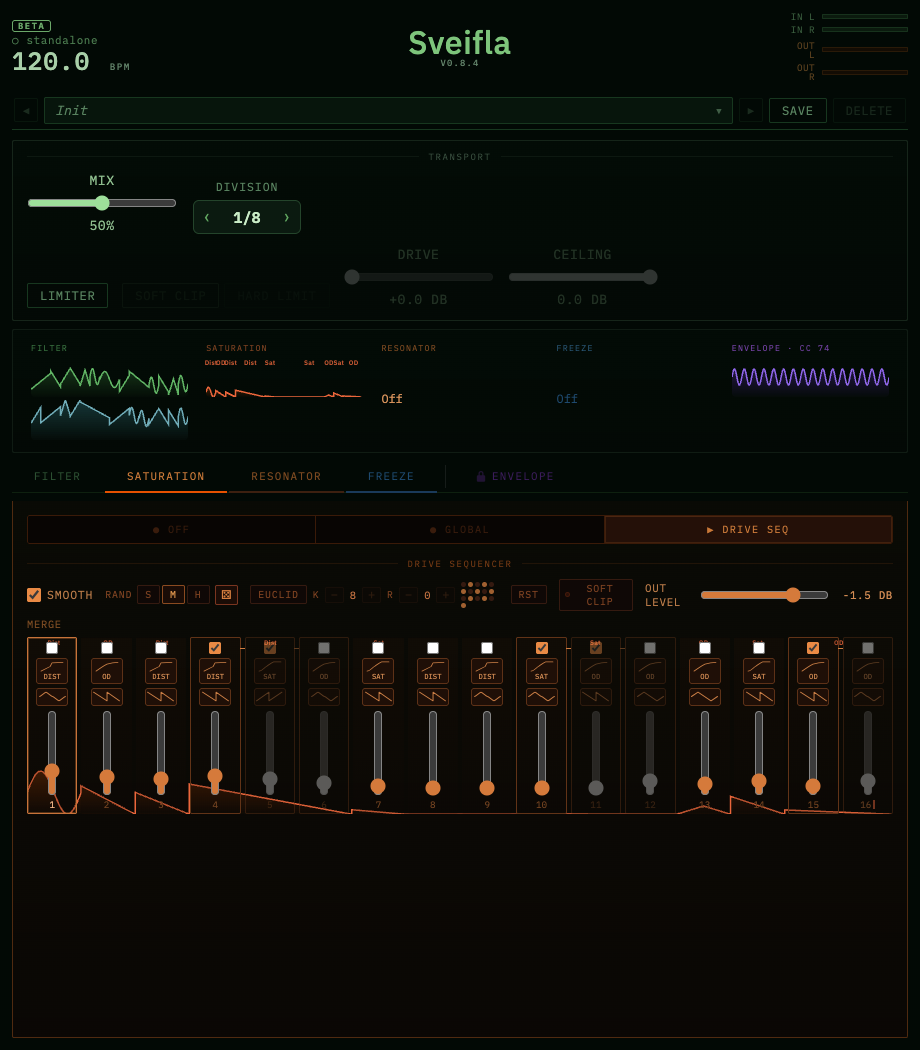The image size is (920, 1050).
Task: Click the sawtooth shape icon on step 2
Action: [106, 697]
